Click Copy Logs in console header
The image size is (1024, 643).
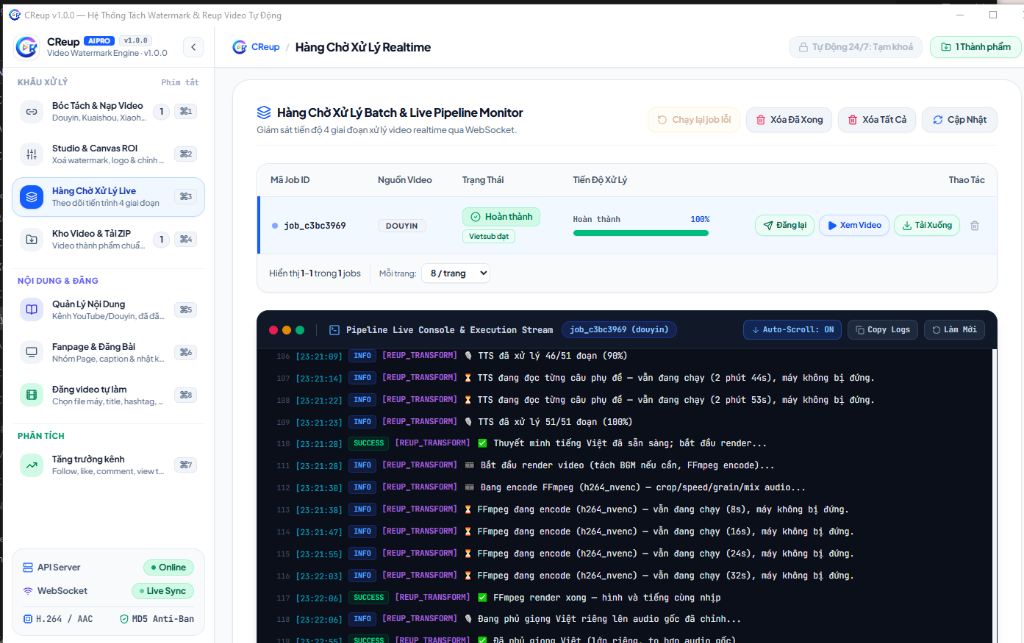pos(883,330)
